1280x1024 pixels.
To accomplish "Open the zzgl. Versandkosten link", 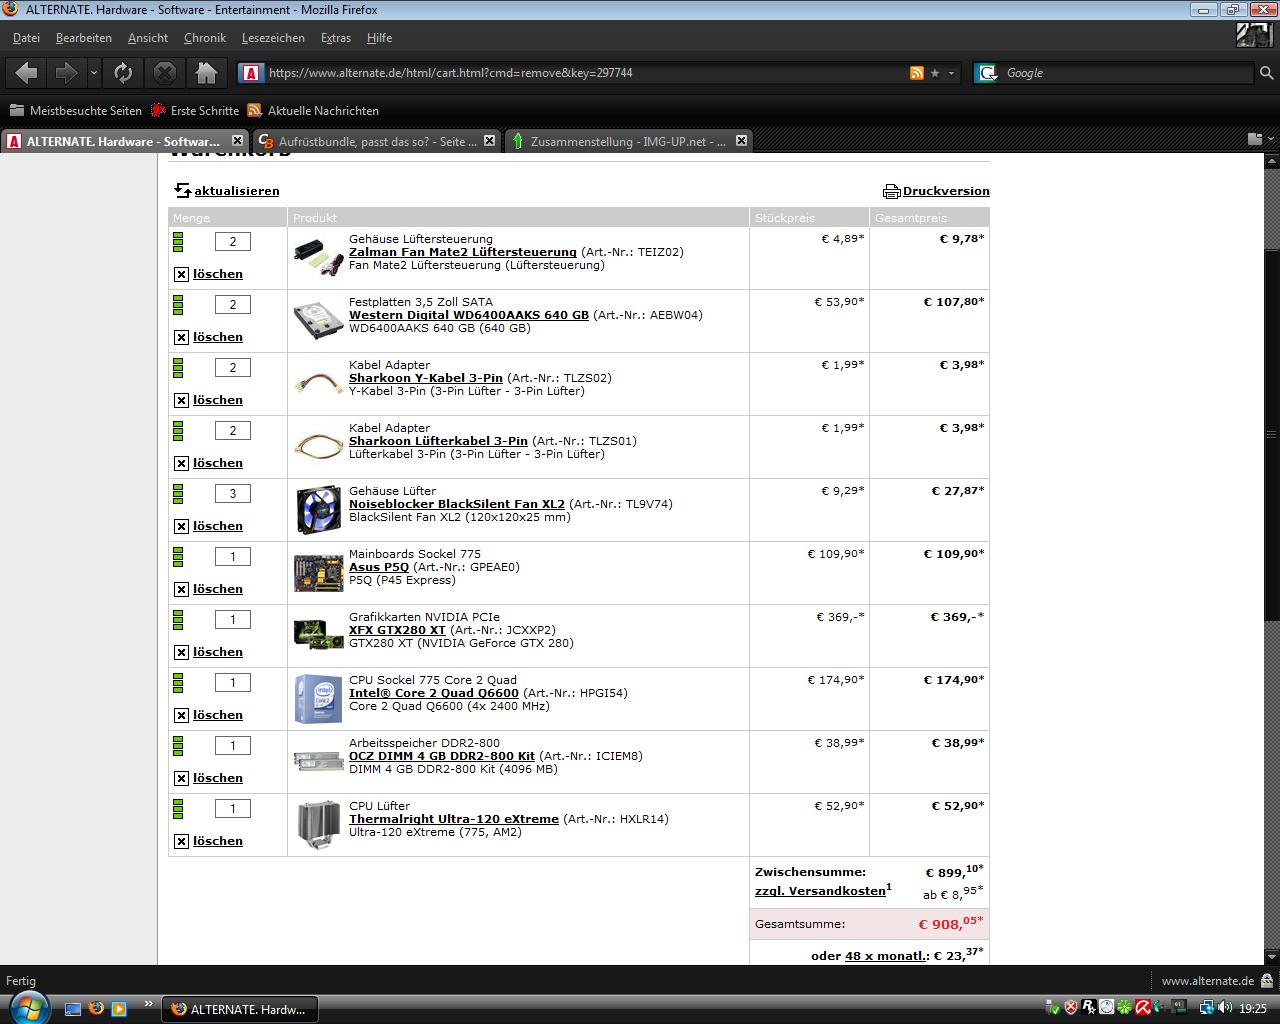I will (820, 891).
